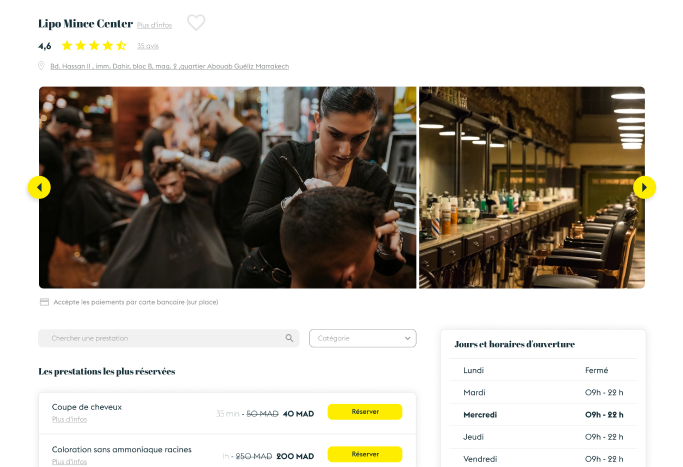This screenshot has width=683, height=467.
Task: Click the location pin icon beside the address
Action: [x=41, y=66]
